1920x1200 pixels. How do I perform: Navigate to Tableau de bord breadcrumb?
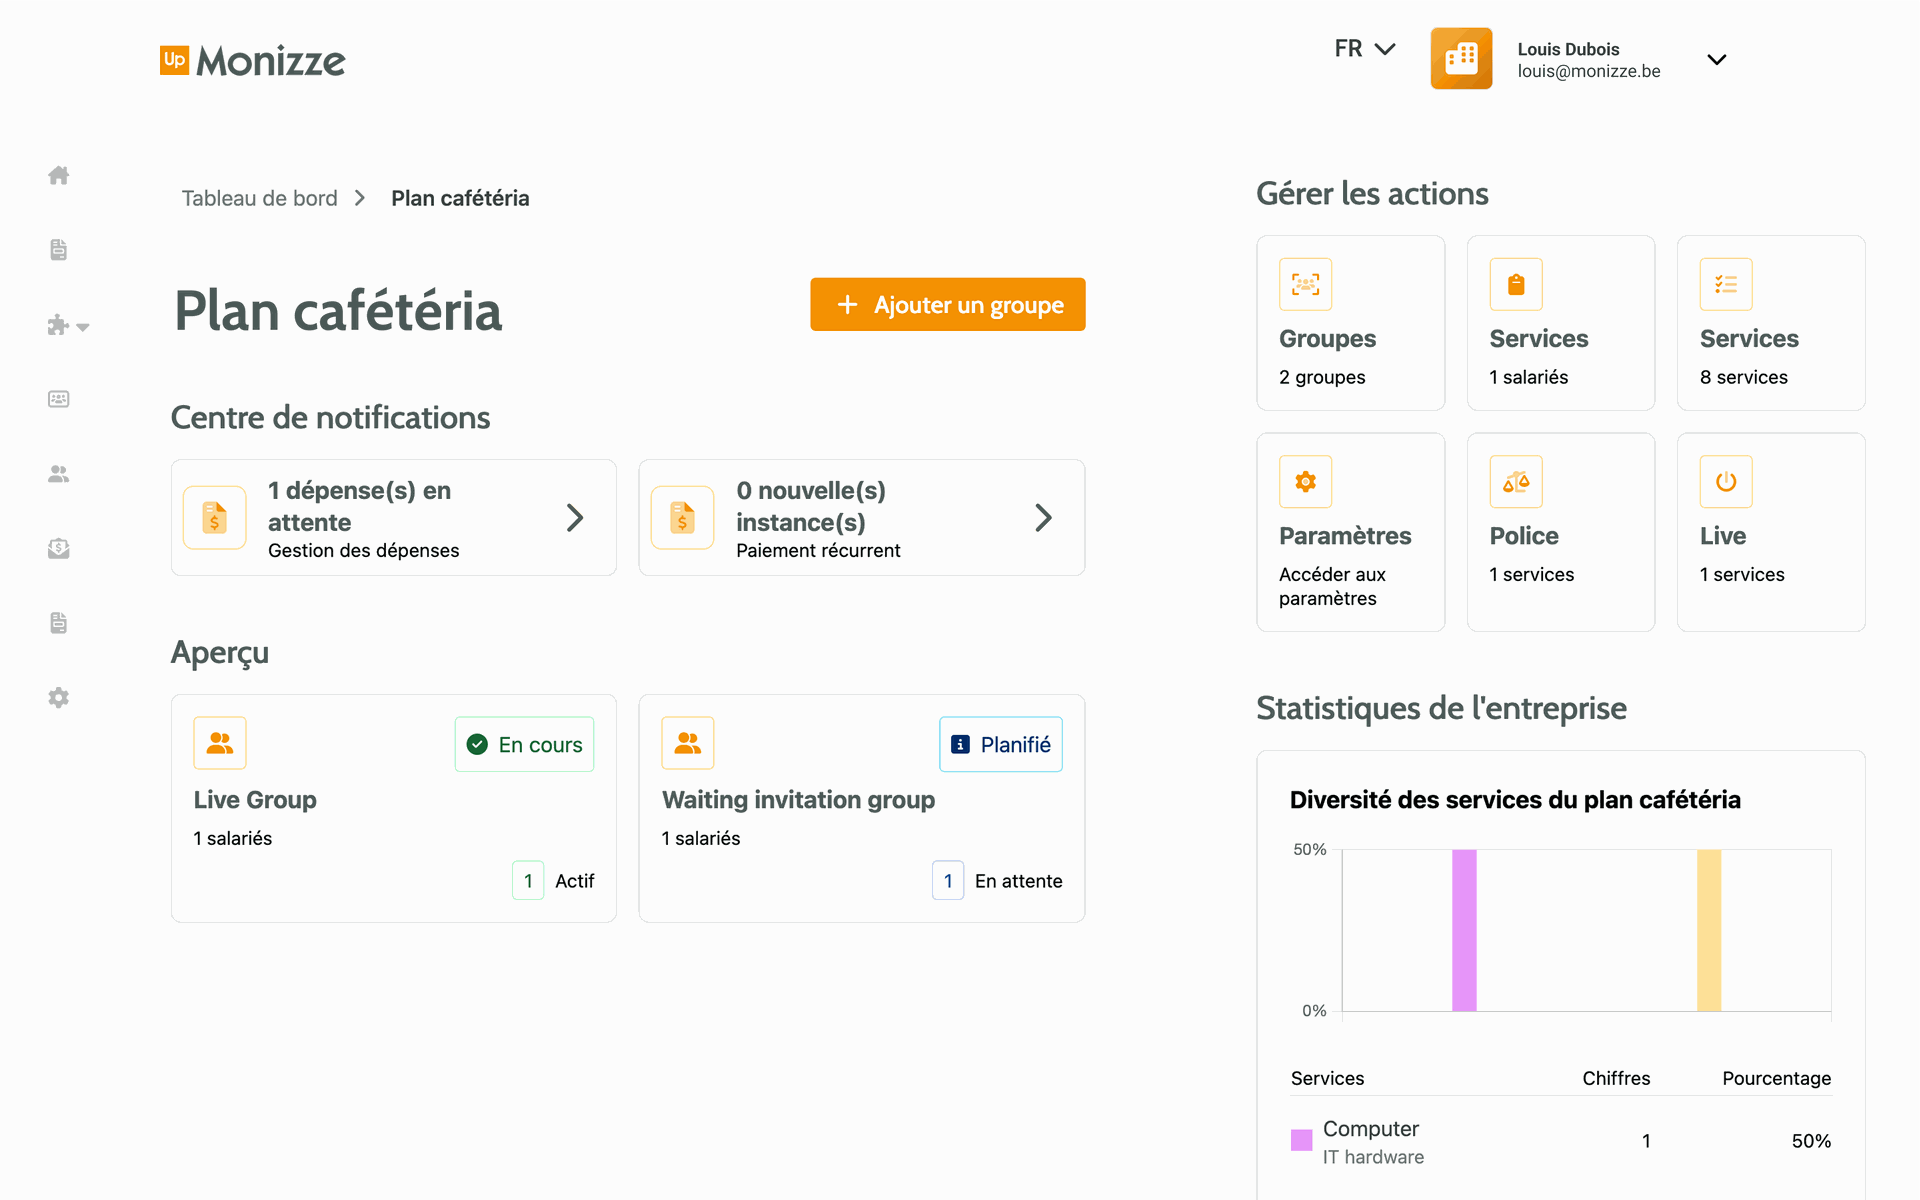coord(259,197)
